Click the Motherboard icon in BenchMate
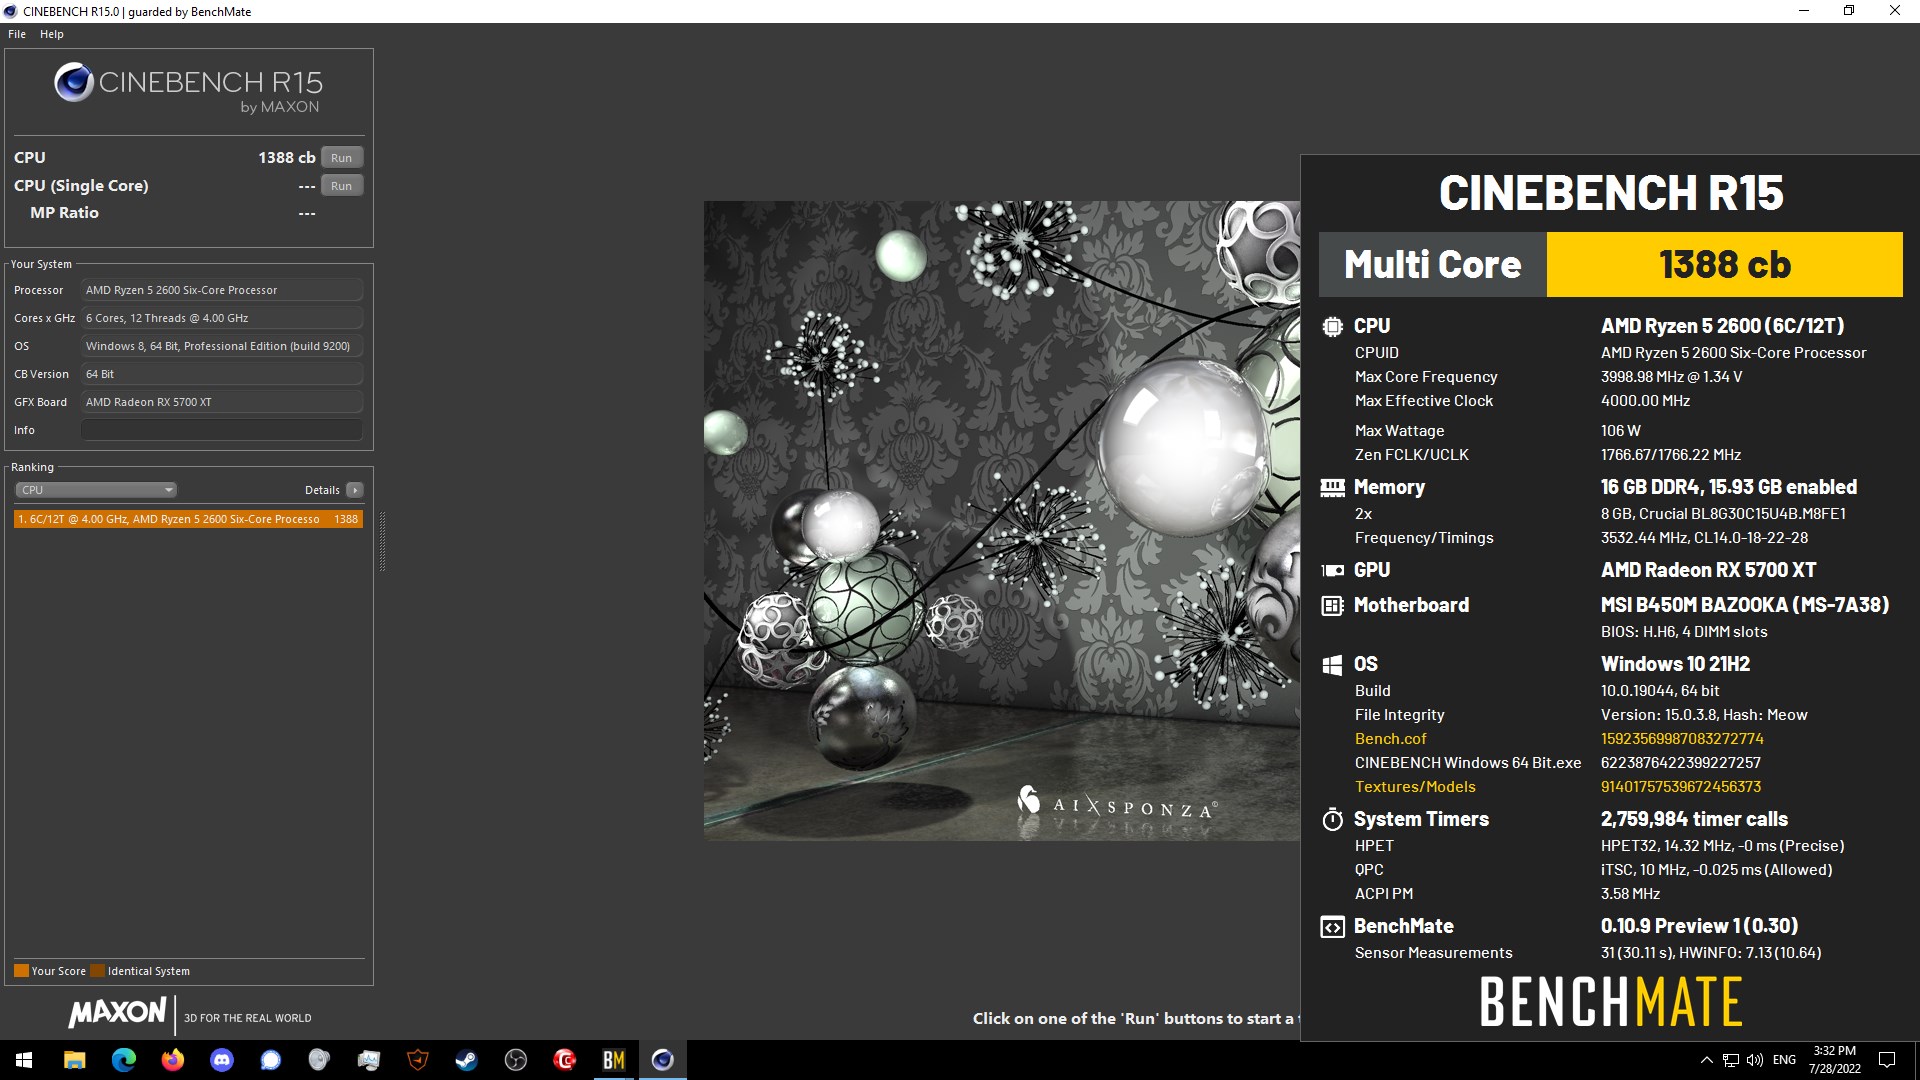The height and width of the screenshot is (1080, 1920). [x=1332, y=605]
